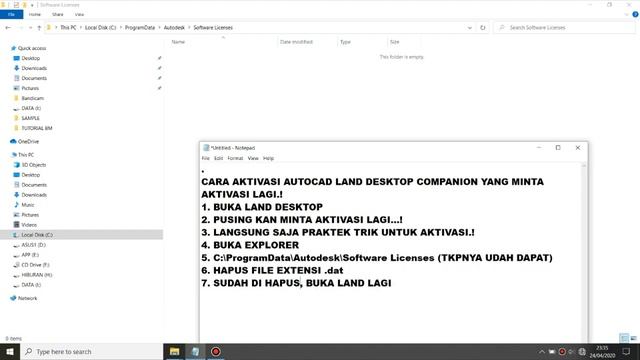Screen dimensions: 640x360
Task: Open Desktop under Quick access
Action: (31, 58)
